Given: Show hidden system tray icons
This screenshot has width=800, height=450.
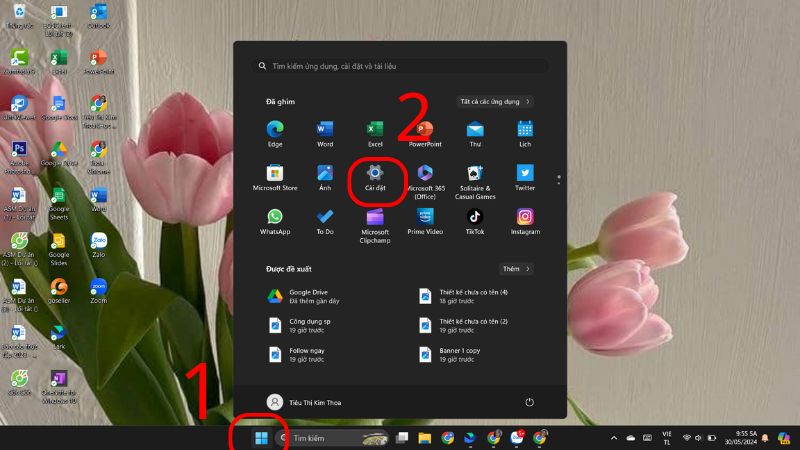Looking at the screenshot, I should [x=614, y=438].
